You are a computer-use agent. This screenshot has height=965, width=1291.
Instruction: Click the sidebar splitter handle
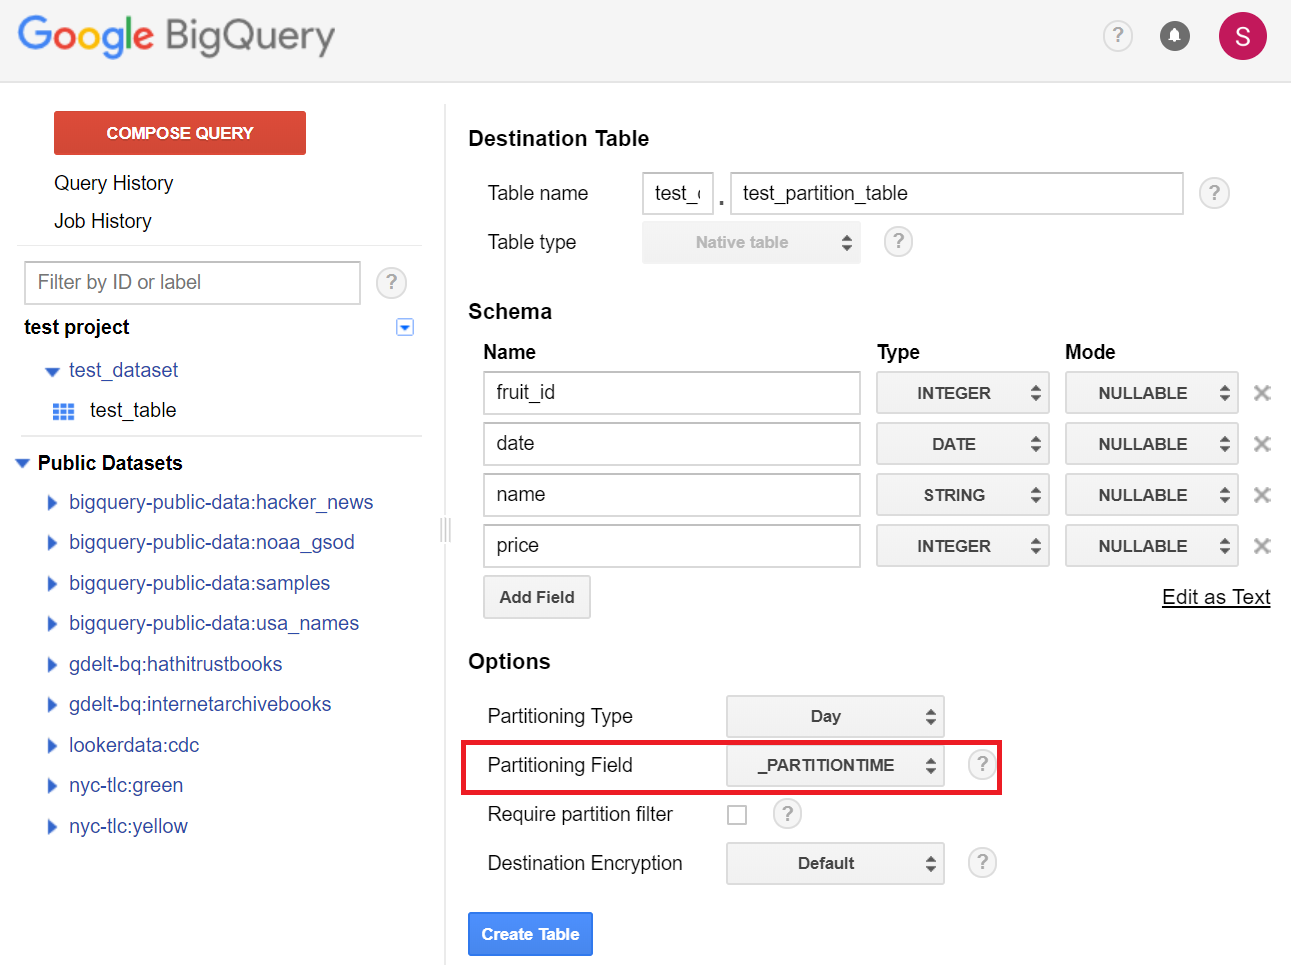tap(445, 530)
